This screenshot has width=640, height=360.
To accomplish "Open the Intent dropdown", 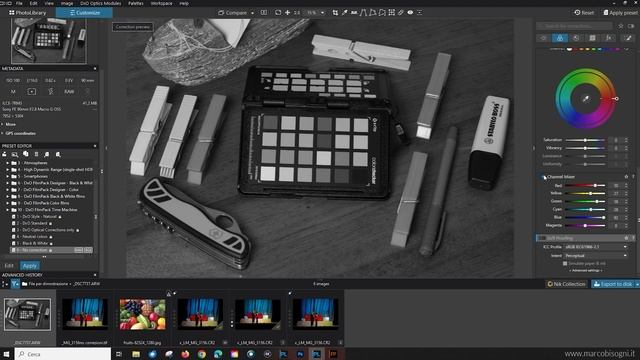I will [596, 256].
